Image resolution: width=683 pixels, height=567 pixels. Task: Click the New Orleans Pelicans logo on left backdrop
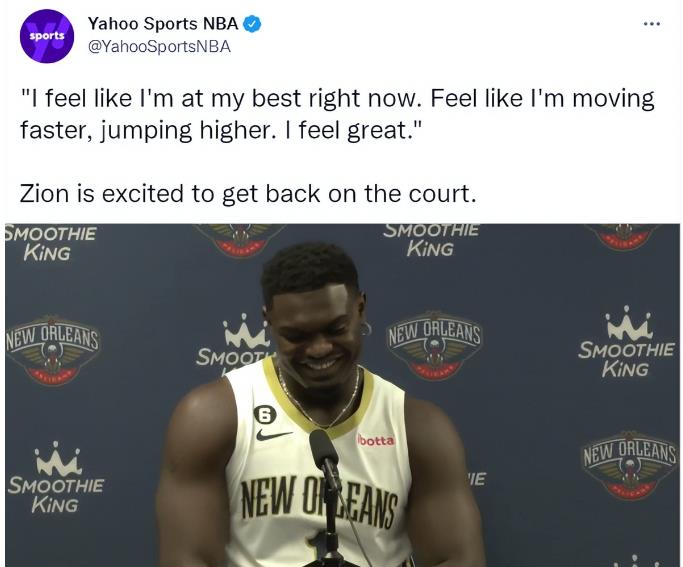point(52,350)
